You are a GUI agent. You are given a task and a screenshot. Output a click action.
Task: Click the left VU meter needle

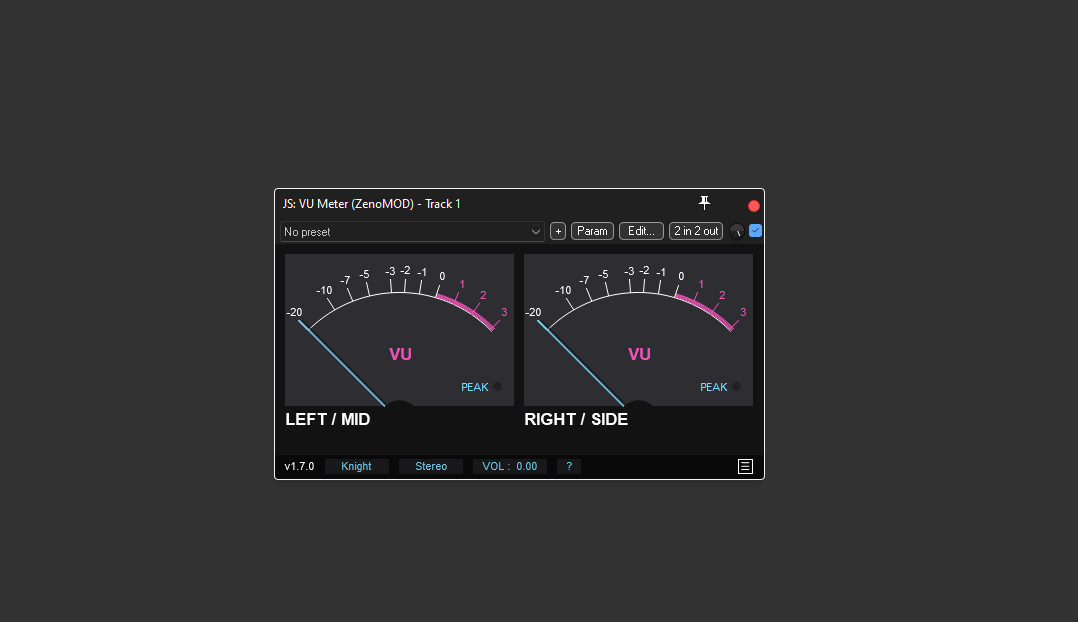pyautogui.click(x=342, y=364)
